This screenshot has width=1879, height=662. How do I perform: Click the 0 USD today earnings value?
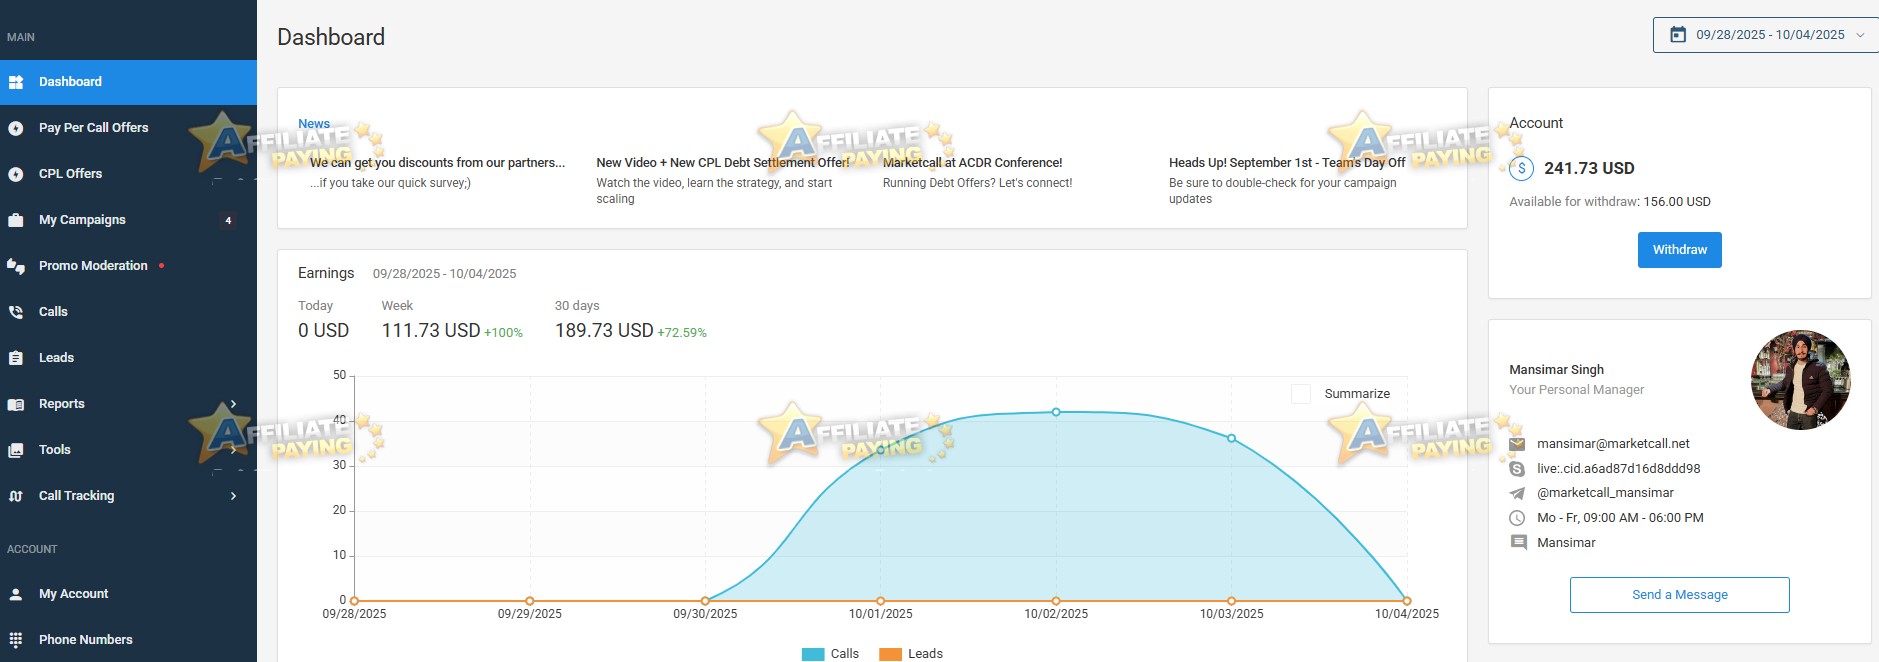(323, 331)
